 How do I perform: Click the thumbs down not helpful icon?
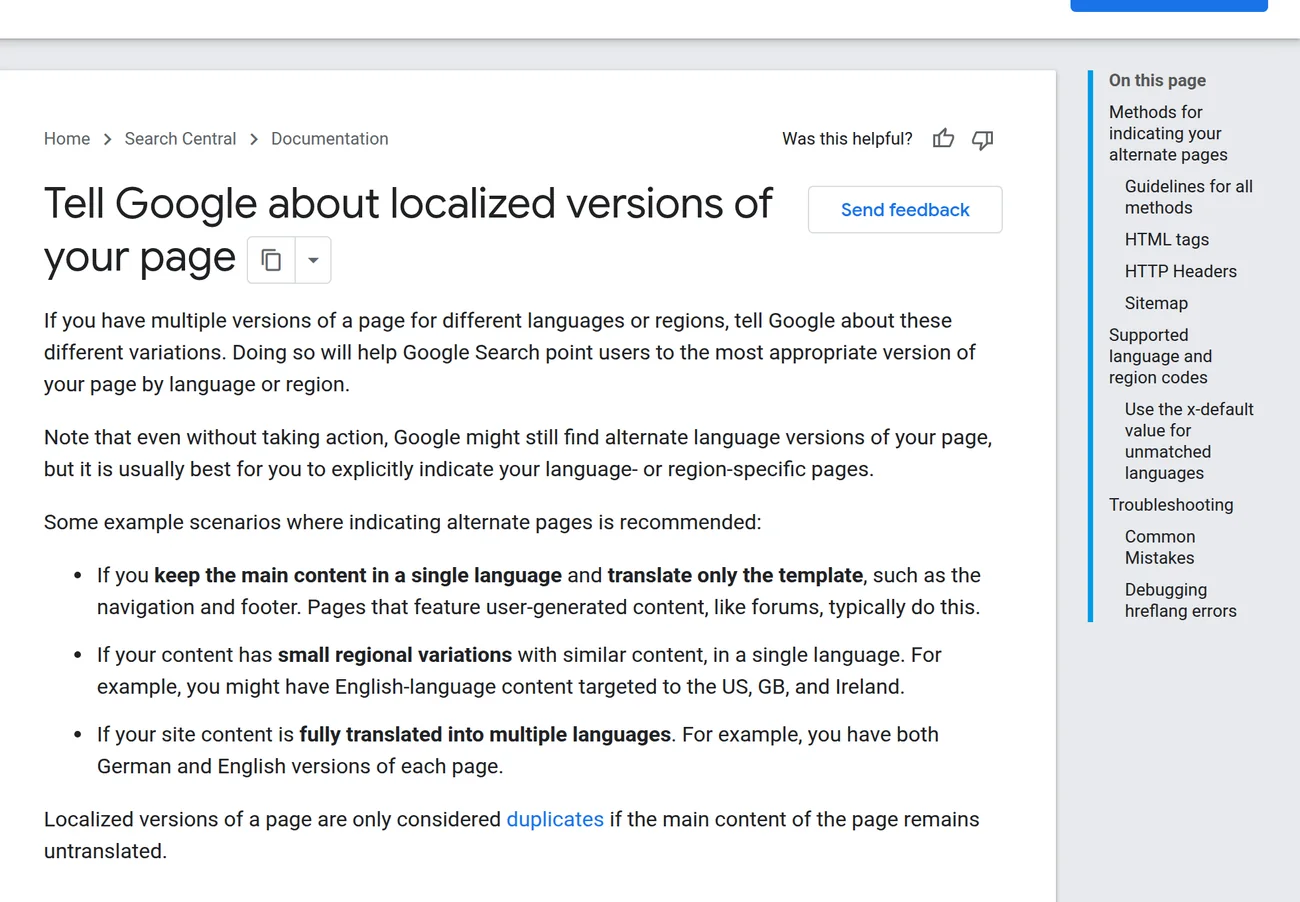[983, 139]
